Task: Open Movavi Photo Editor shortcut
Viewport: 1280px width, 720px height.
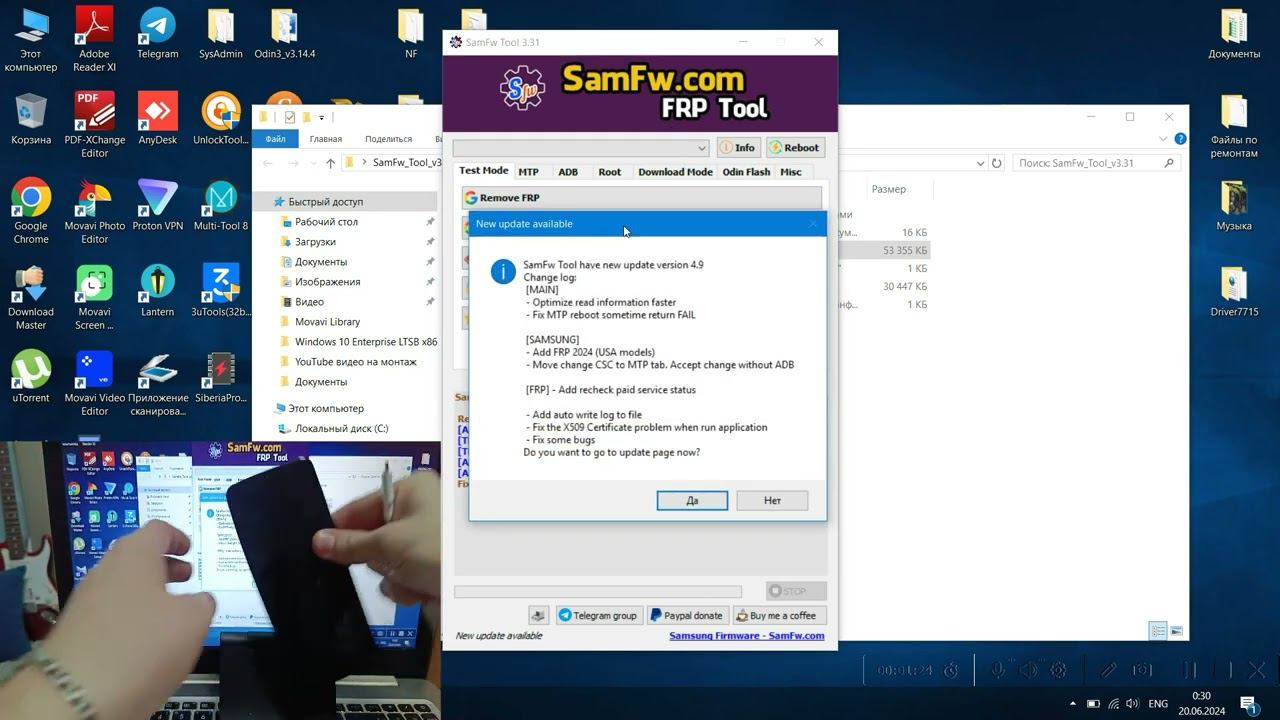Action: (x=94, y=212)
